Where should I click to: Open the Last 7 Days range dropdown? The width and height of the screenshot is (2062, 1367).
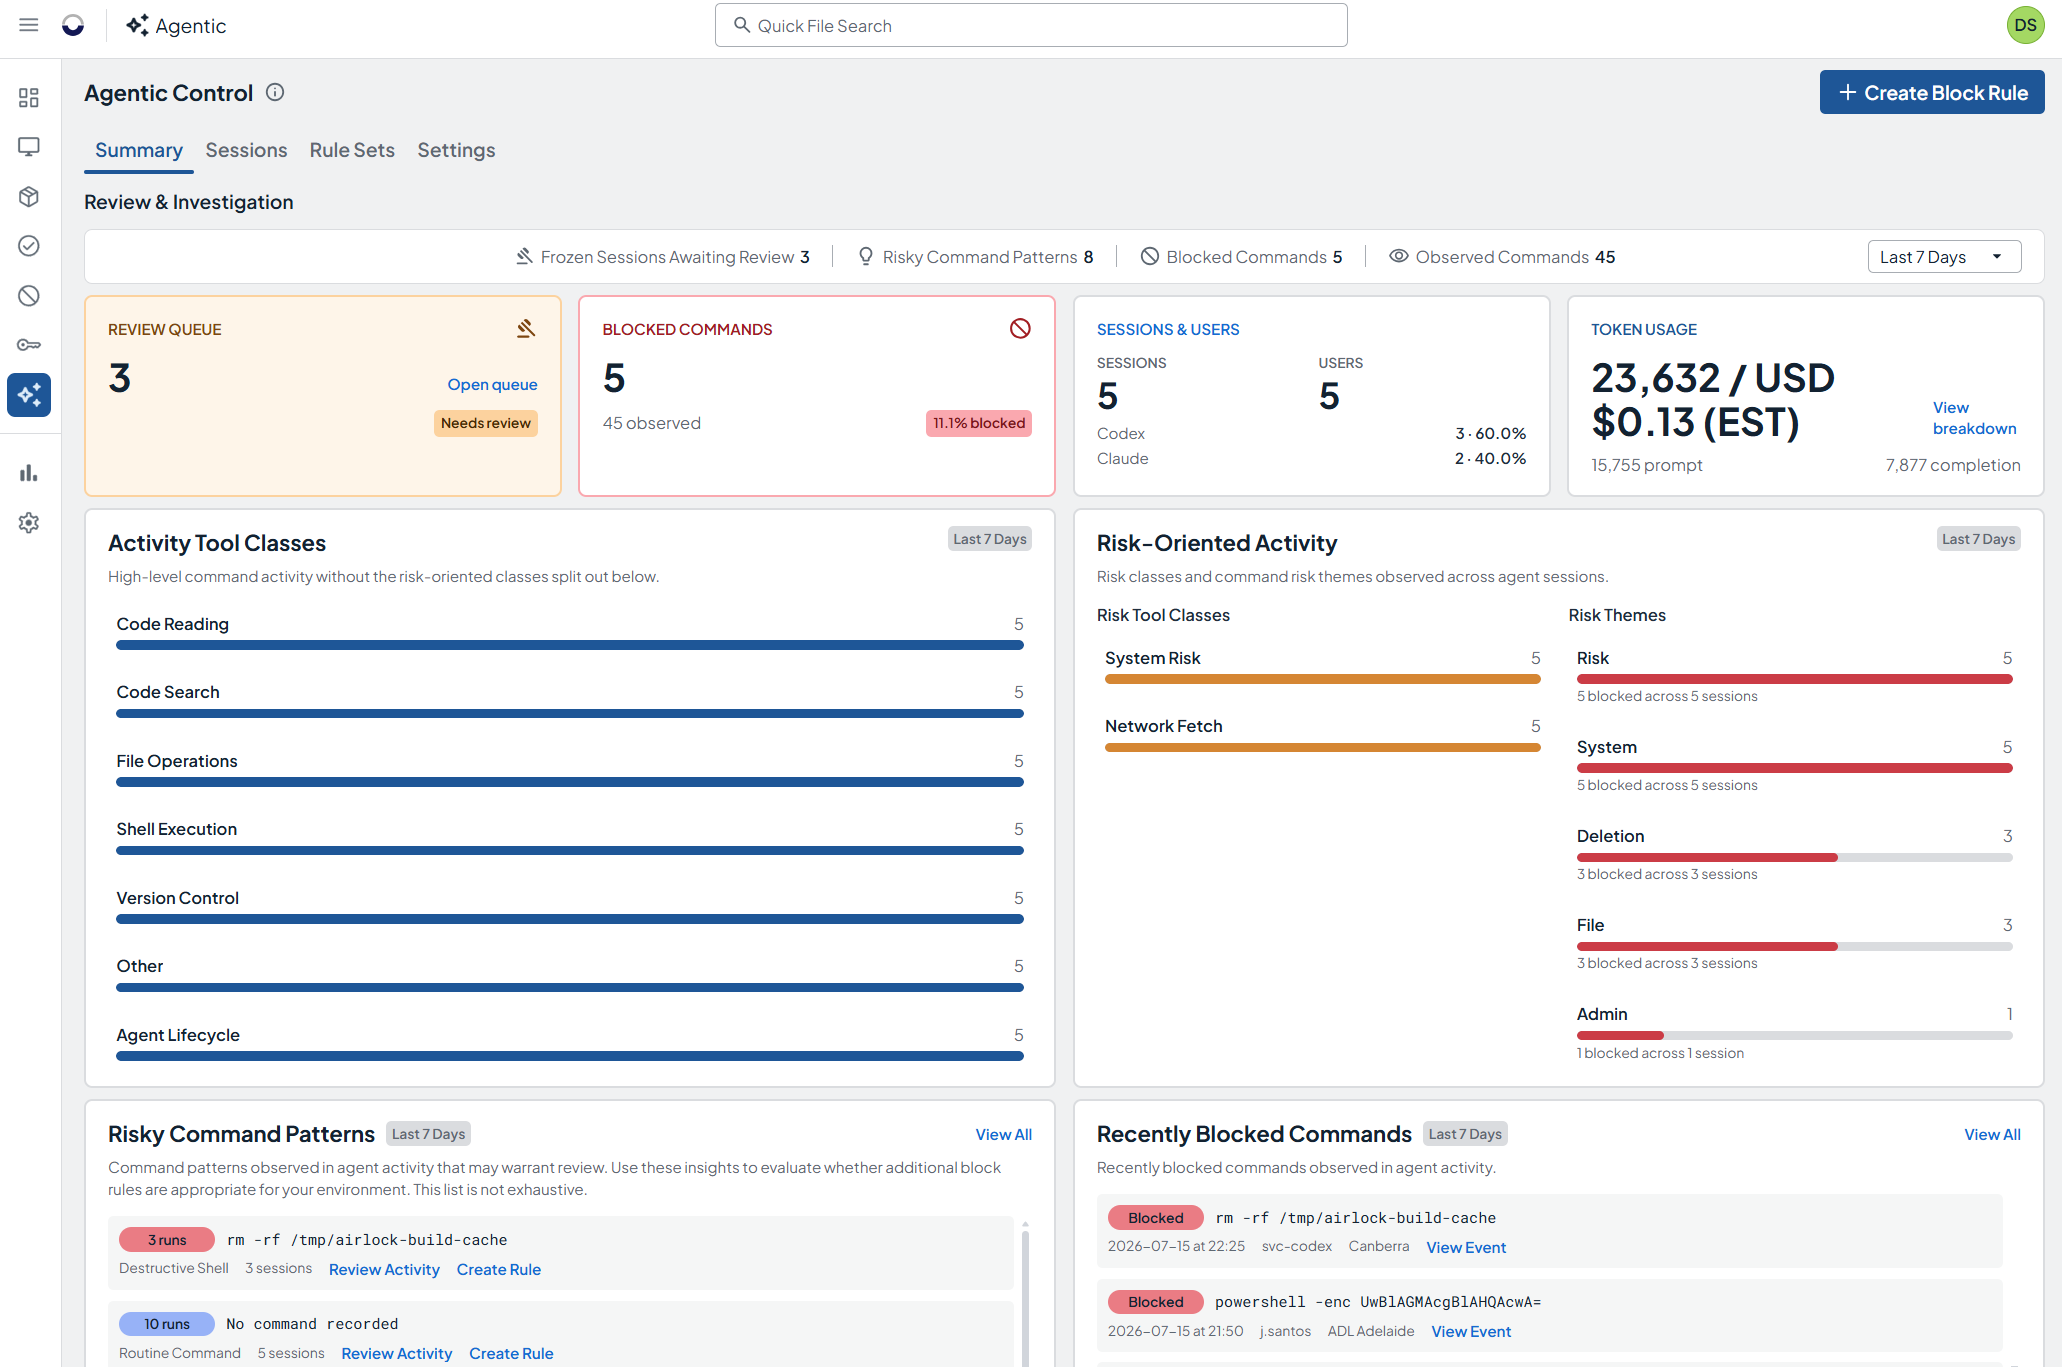pyautogui.click(x=1944, y=257)
